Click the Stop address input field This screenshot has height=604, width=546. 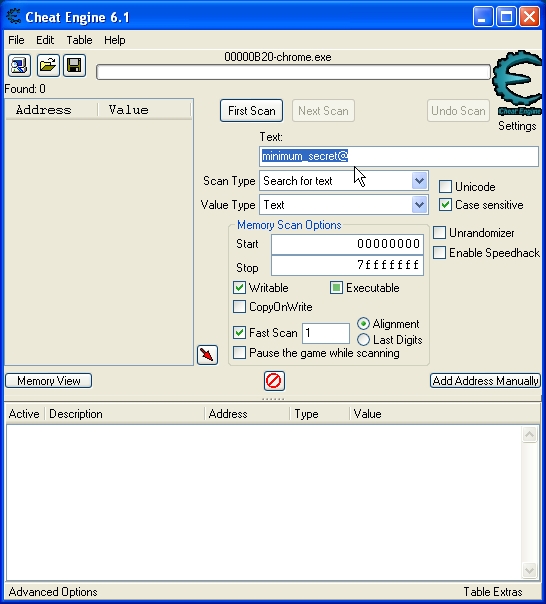[x=347, y=265]
